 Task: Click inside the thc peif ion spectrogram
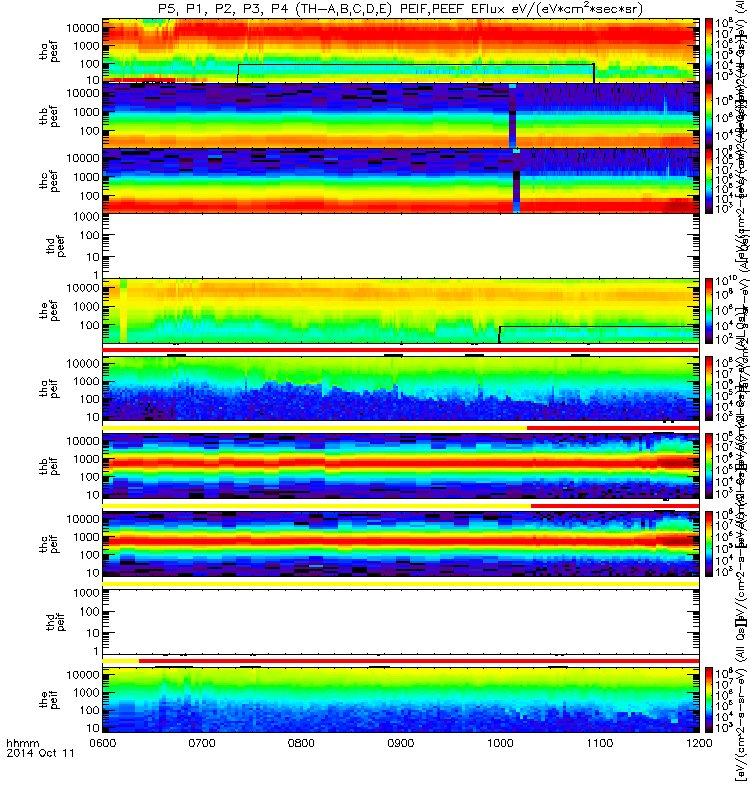(401, 544)
